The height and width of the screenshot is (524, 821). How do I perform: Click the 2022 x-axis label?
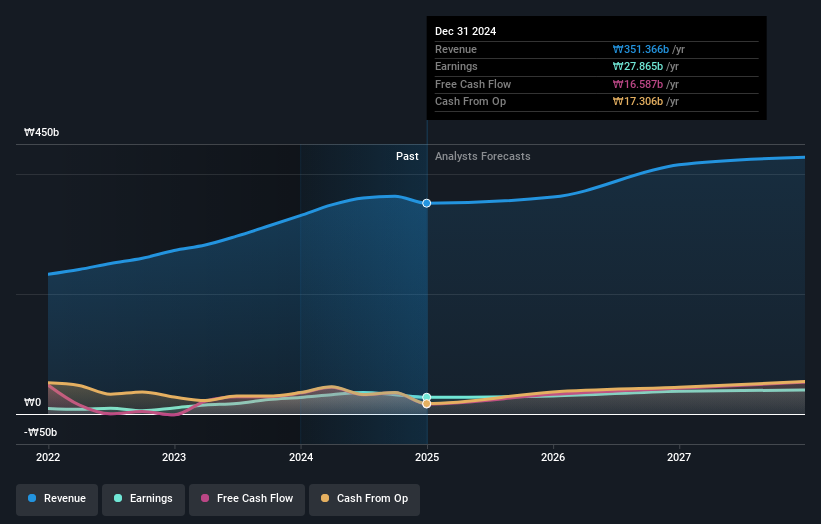pyautogui.click(x=48, y=457)
